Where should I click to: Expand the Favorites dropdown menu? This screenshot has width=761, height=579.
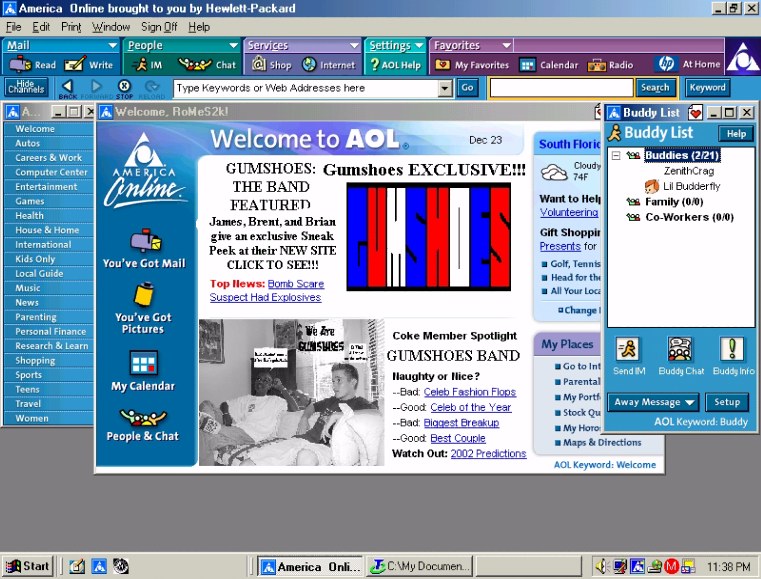tap(506, 46)
